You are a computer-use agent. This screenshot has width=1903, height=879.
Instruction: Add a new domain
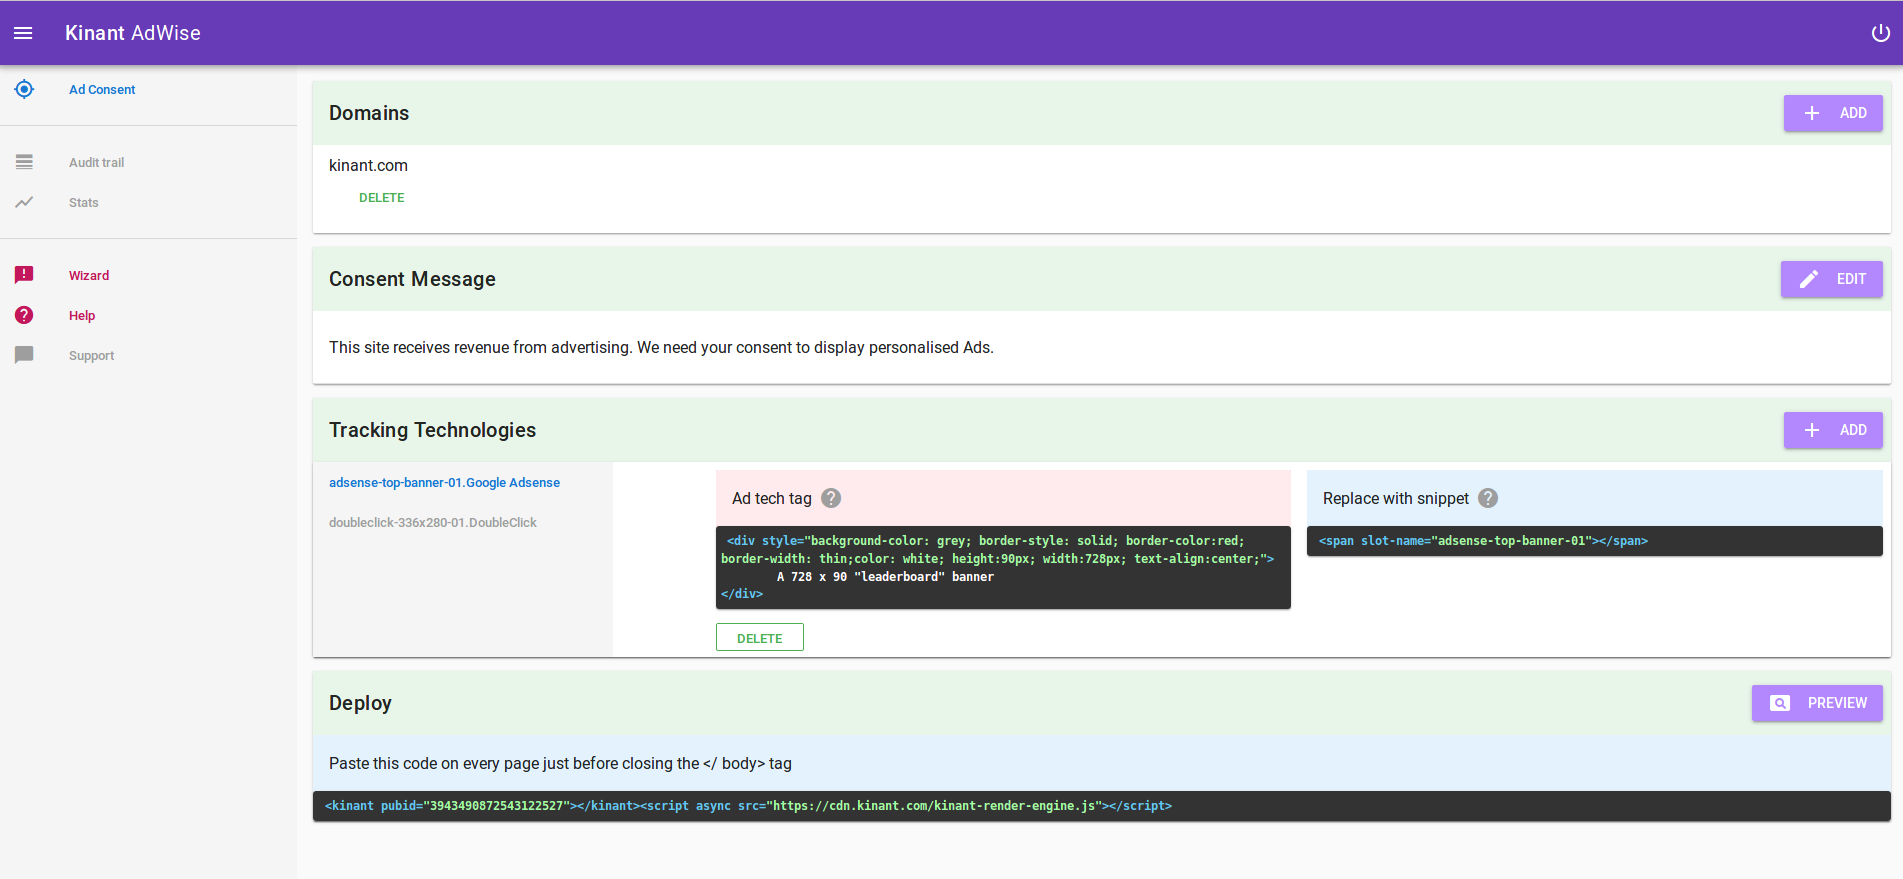[1833, 113]
